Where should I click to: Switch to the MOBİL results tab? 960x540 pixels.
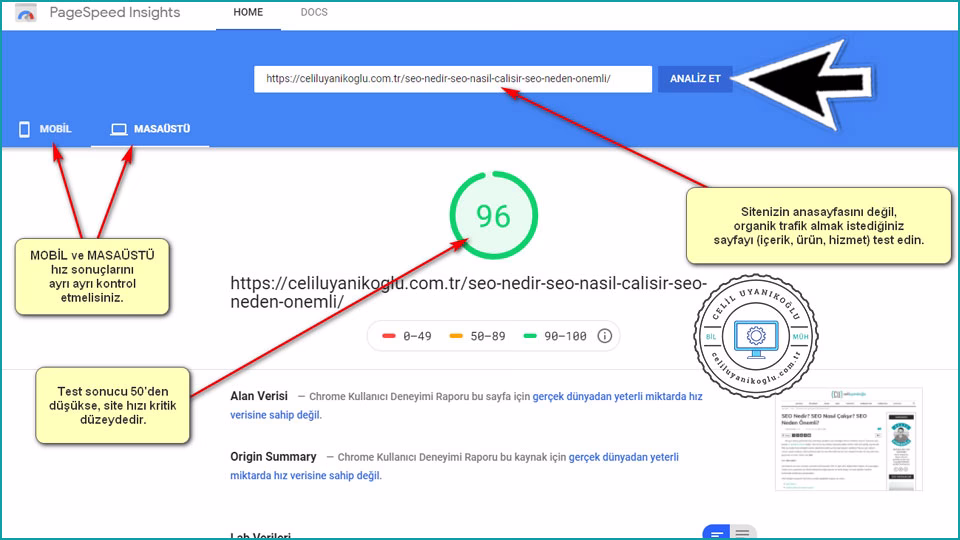[45, 129]
